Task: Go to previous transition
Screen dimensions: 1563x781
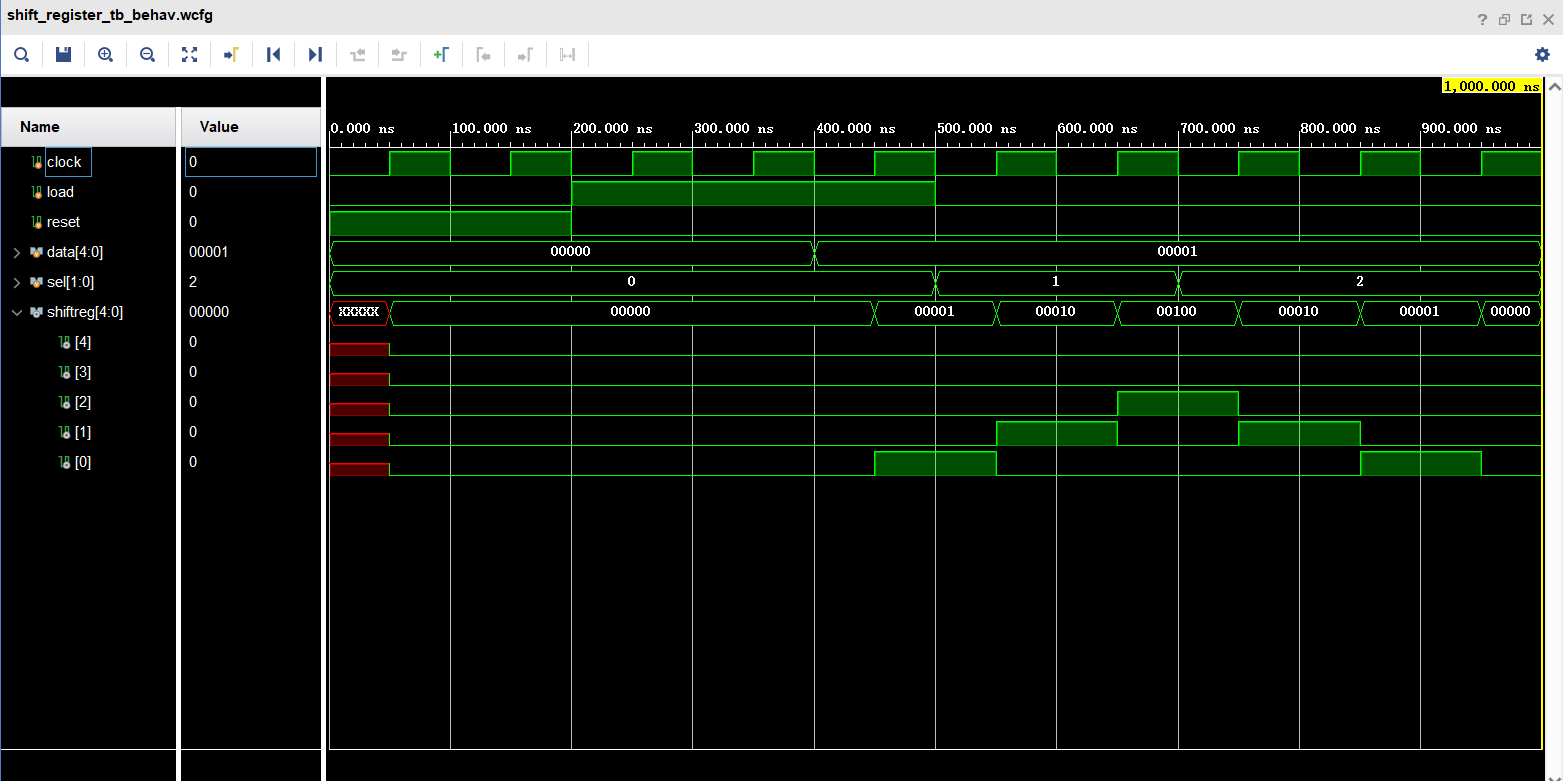Action: click(357, 55)
